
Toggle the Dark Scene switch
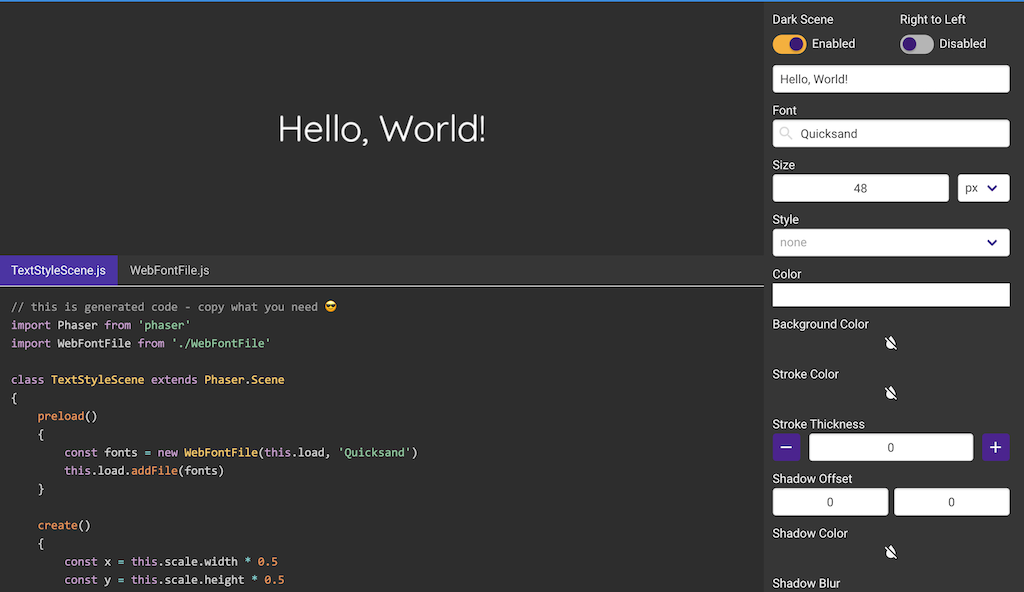click(790, 44)
